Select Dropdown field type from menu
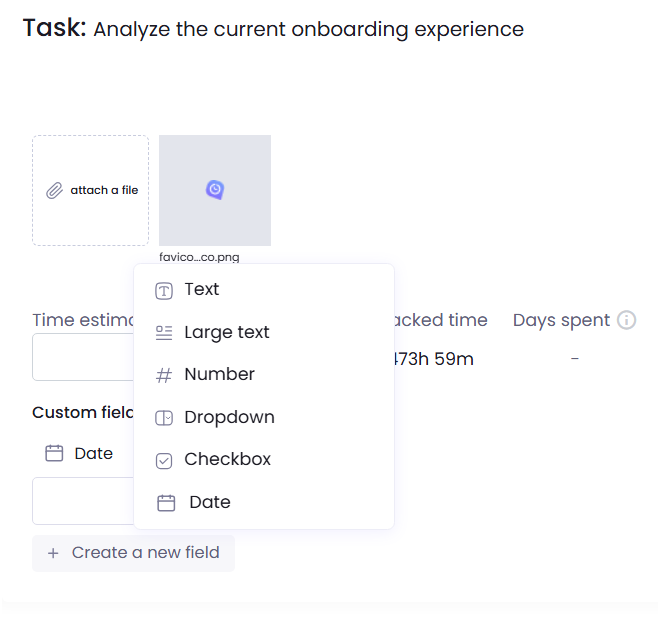This screenshot has height=621, width=658. click(229, 417)
